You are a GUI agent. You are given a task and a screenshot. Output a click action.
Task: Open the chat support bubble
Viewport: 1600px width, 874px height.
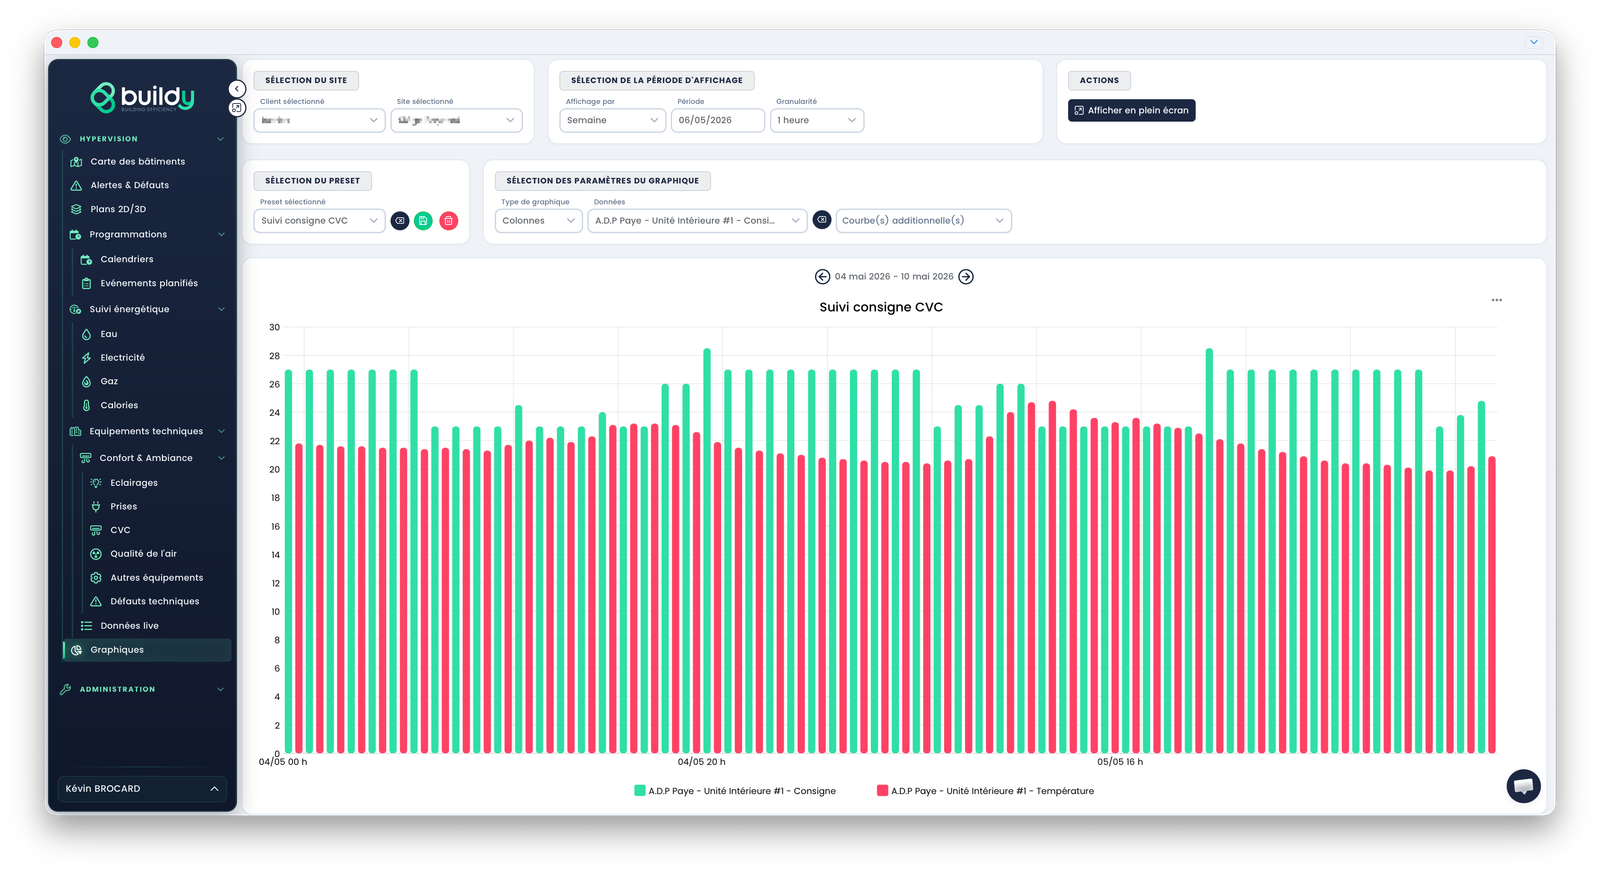(1523, 786)
